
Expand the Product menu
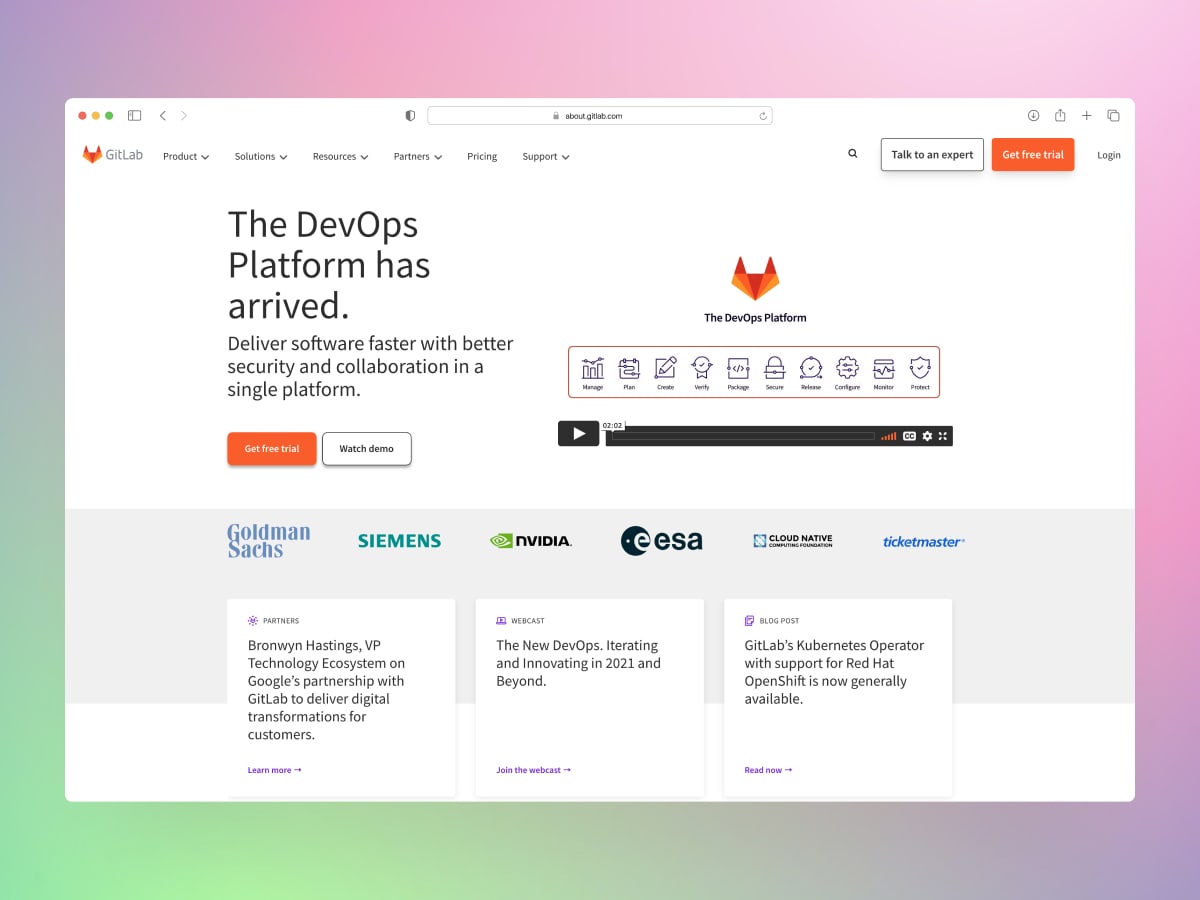point(186,156)
